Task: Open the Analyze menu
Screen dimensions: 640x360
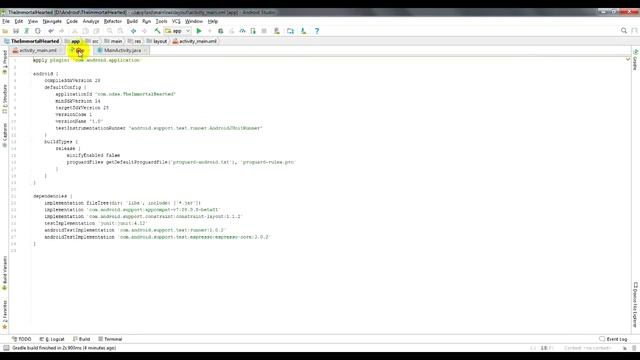Action: click(91, 21)
